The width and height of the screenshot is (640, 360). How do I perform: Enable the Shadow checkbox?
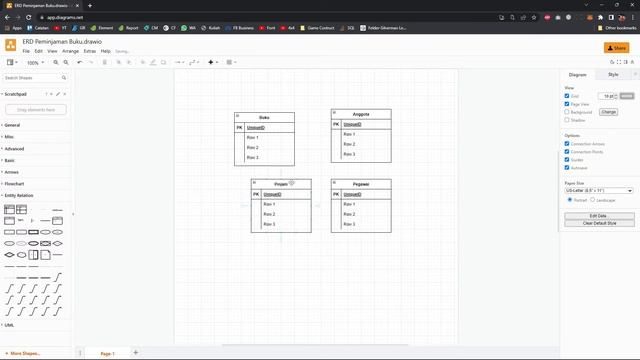tap(567, 120)
